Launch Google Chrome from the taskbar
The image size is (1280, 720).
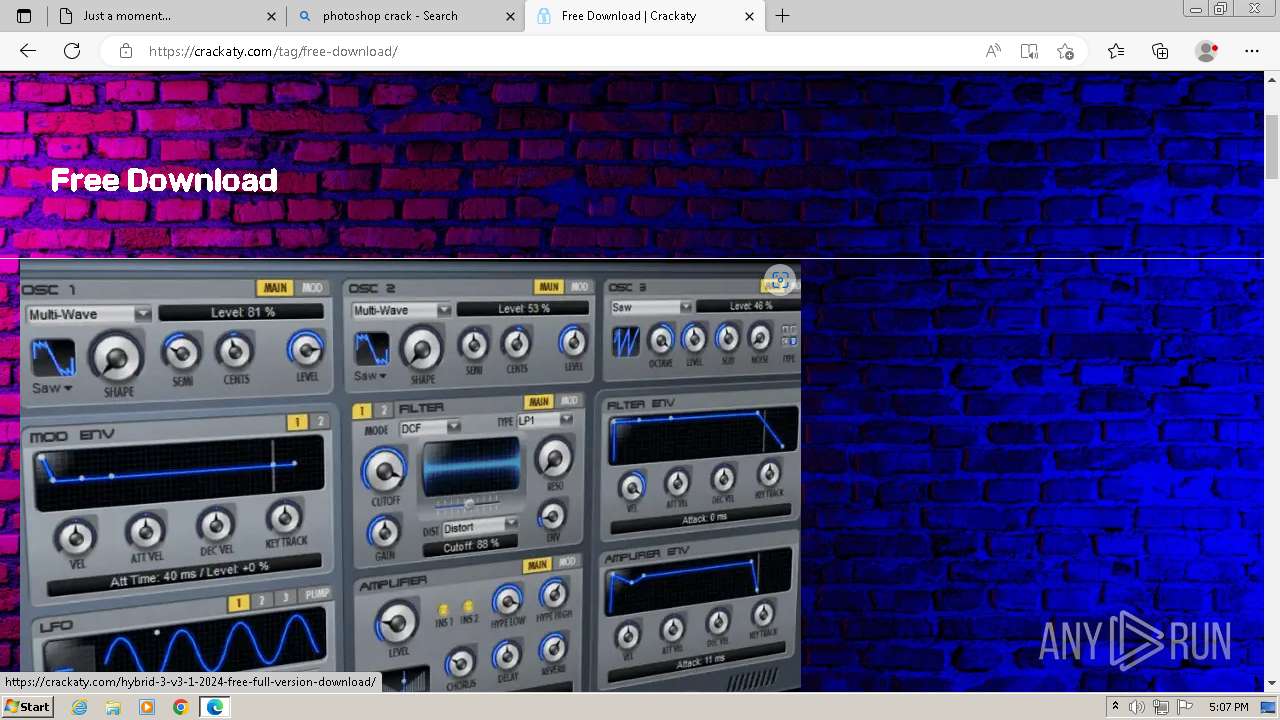click(x=181, y=707)
